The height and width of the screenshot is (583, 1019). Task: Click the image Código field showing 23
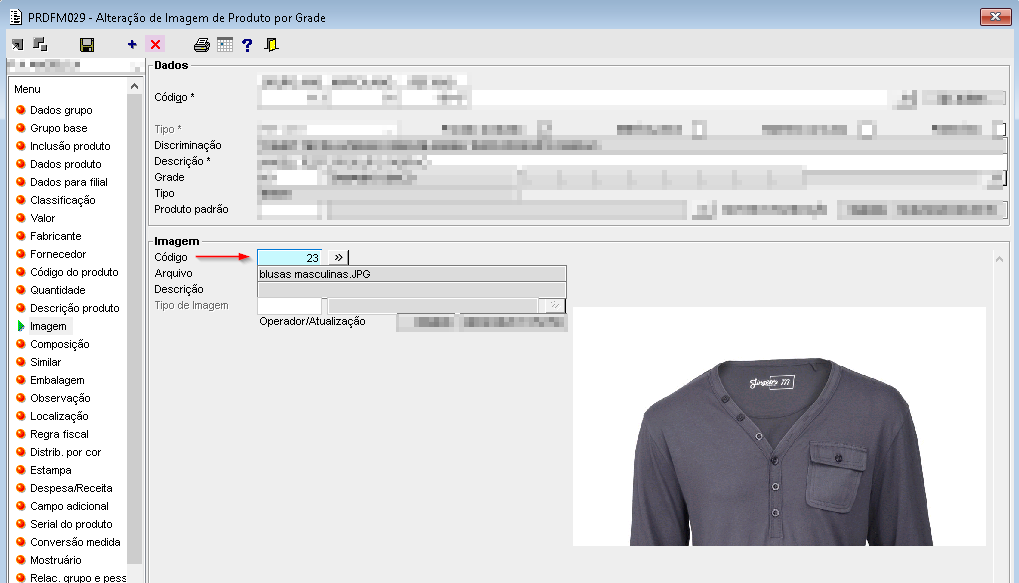click(x=290, y=257)
